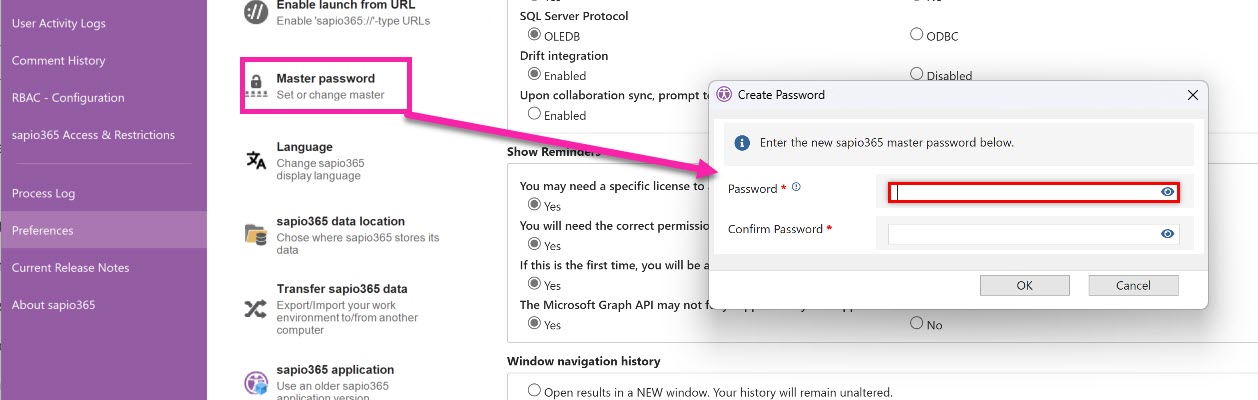Click the sapio365 data location folder icon

coord(256,235)
